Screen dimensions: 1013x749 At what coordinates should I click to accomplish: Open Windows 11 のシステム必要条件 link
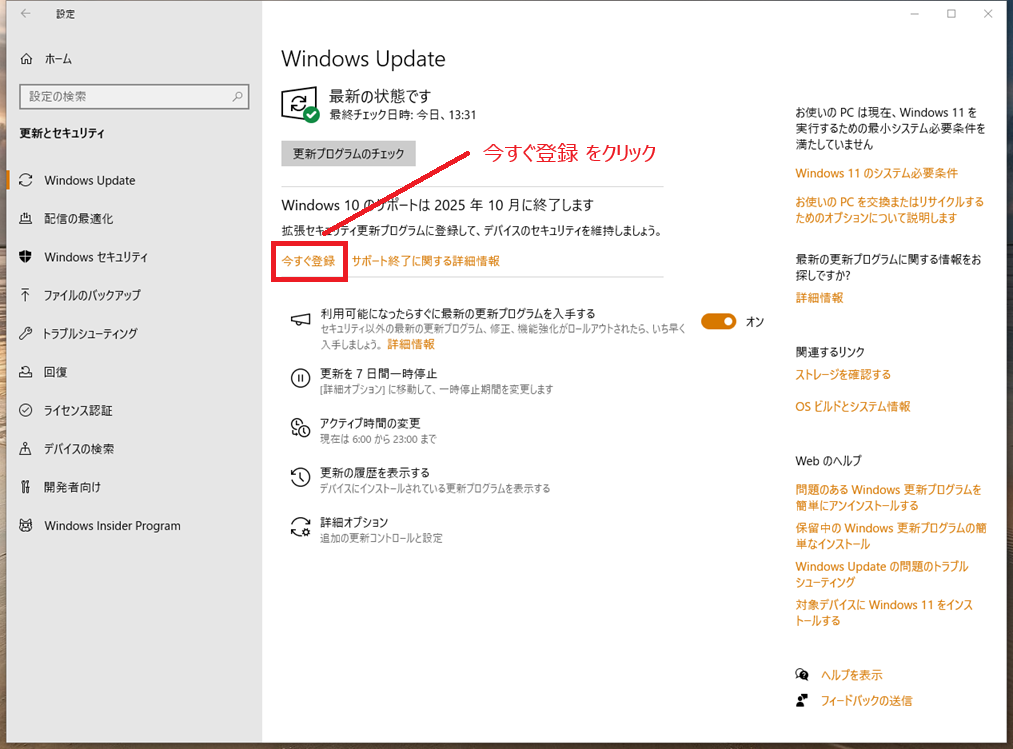pyautogui.click(x=876, y=173)
